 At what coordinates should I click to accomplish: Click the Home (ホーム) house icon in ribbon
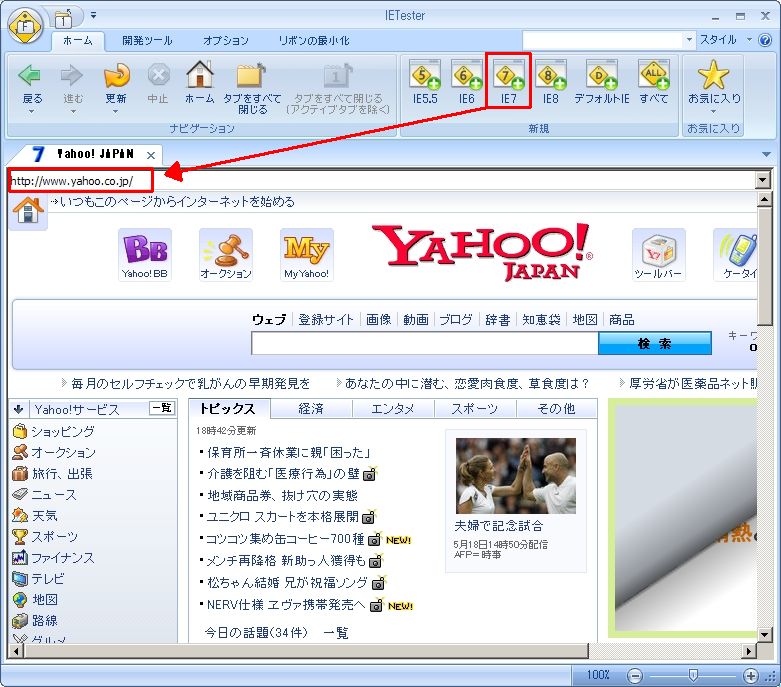[200, 75]
